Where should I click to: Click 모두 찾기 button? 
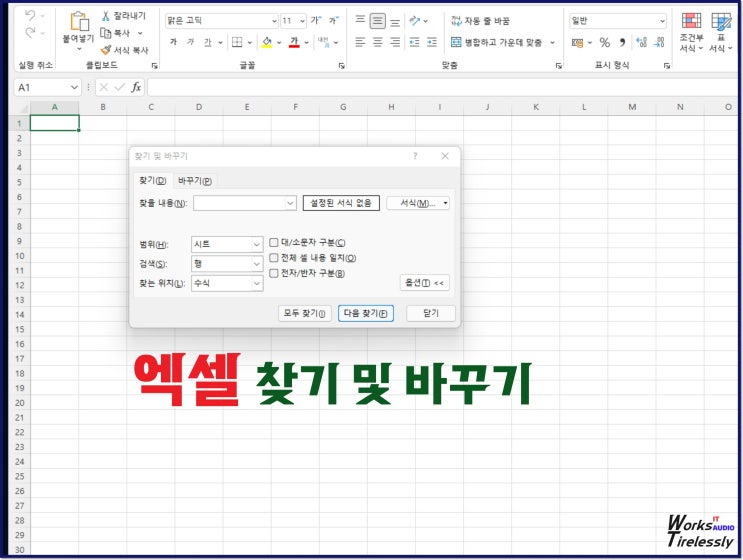304,313
